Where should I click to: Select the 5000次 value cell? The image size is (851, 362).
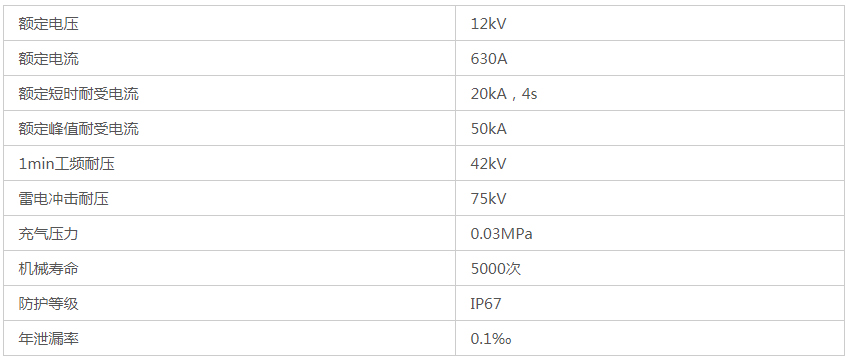651,268
